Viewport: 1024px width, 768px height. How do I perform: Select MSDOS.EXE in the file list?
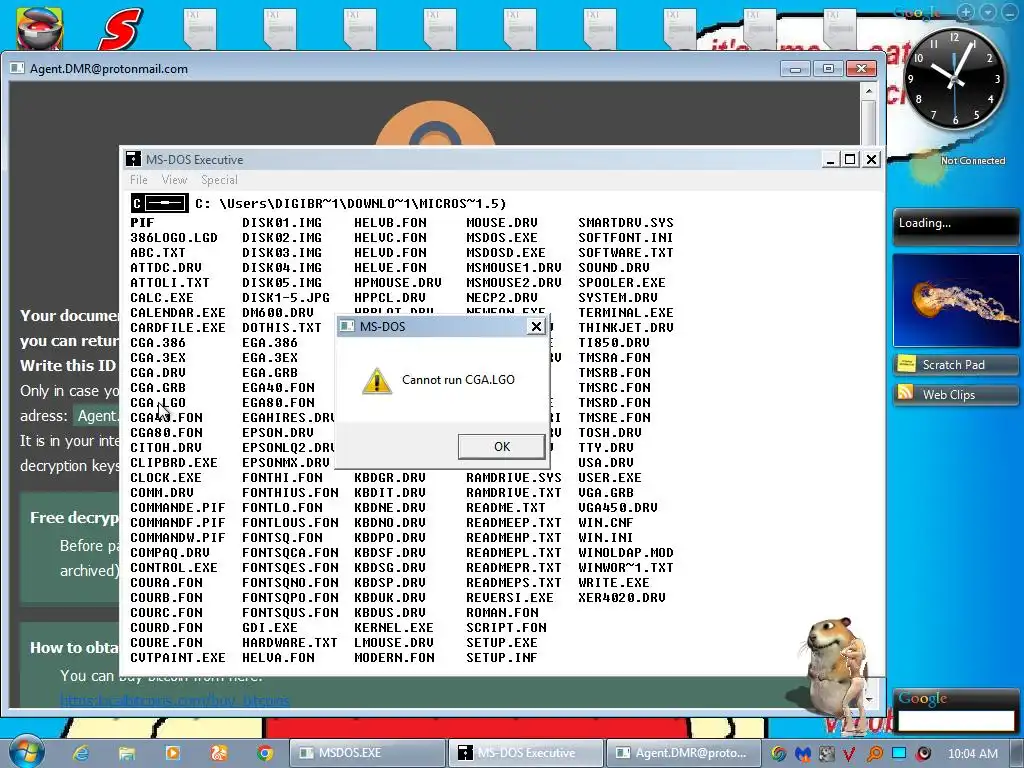pyautogui.click(x=502, y=238)
